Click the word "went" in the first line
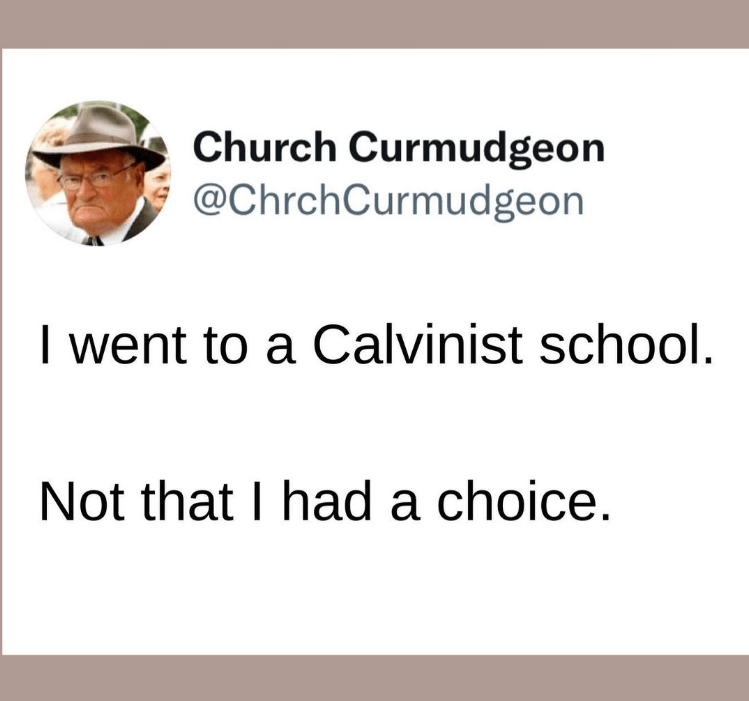The width and height of the screenshot is (749, 701). pyautogui.click(x=121, y=346)
